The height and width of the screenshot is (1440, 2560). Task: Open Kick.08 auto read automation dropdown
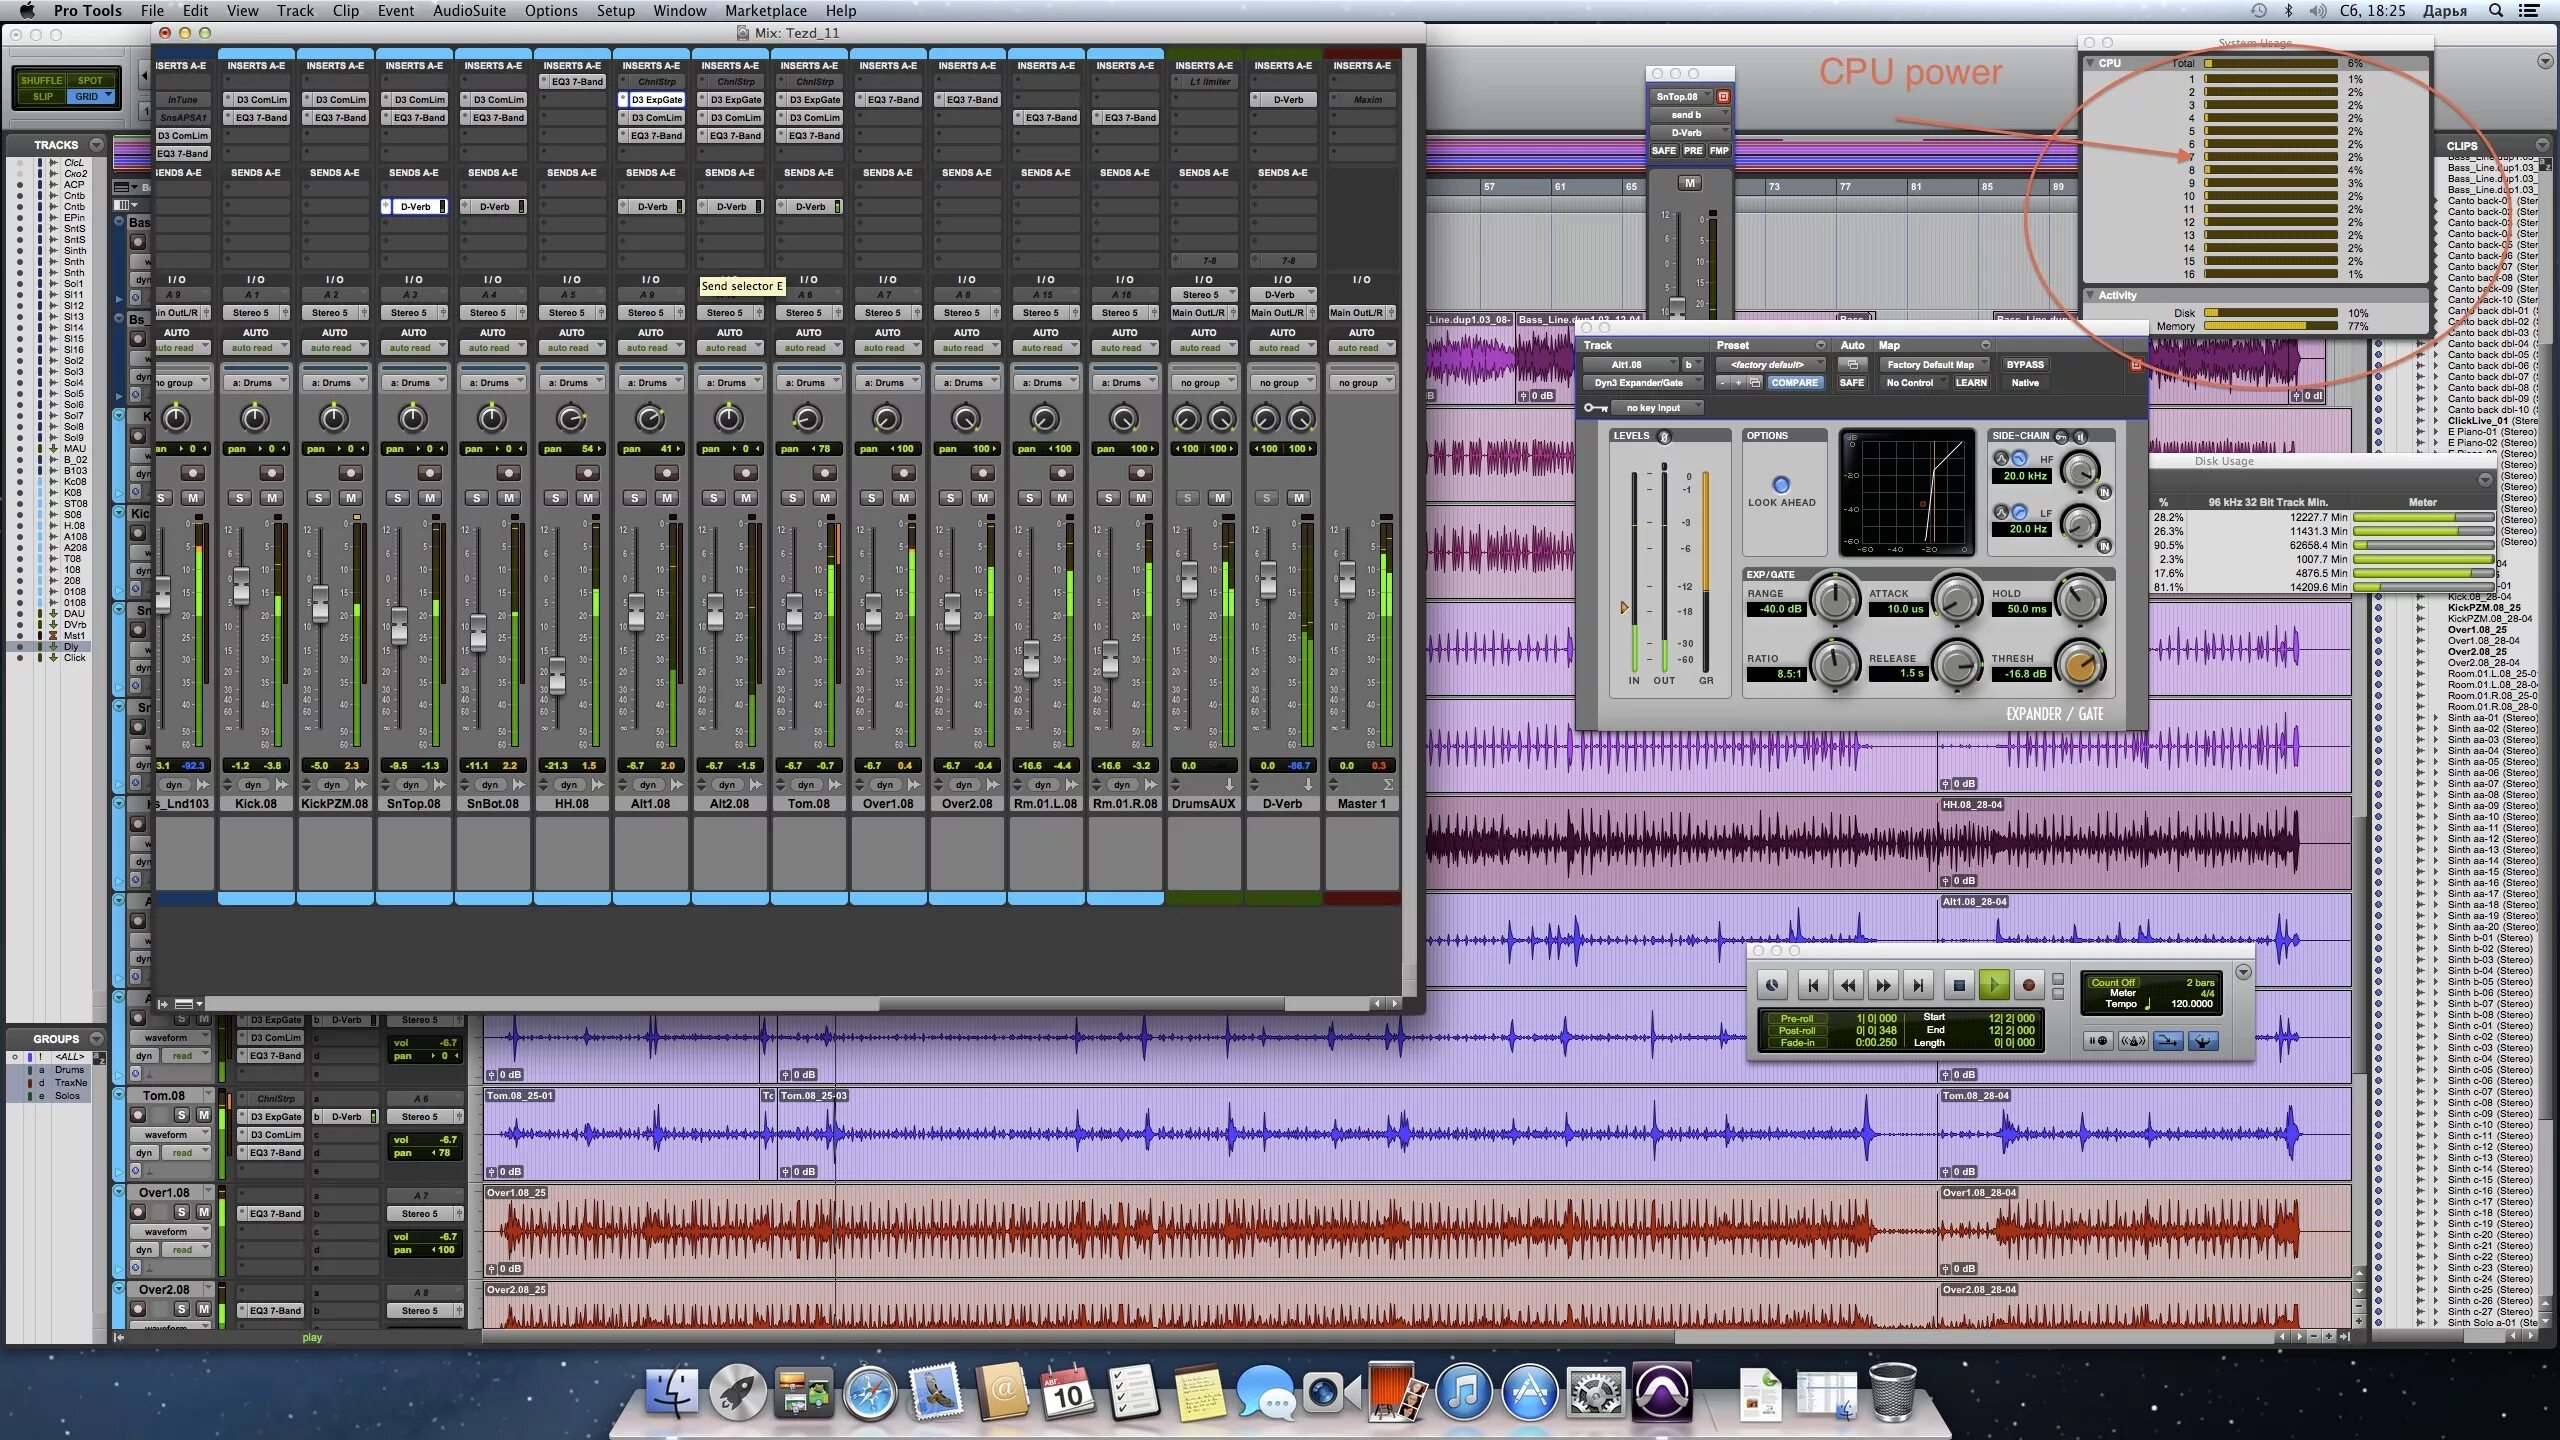pyautogui.click(x=256, y=348)
